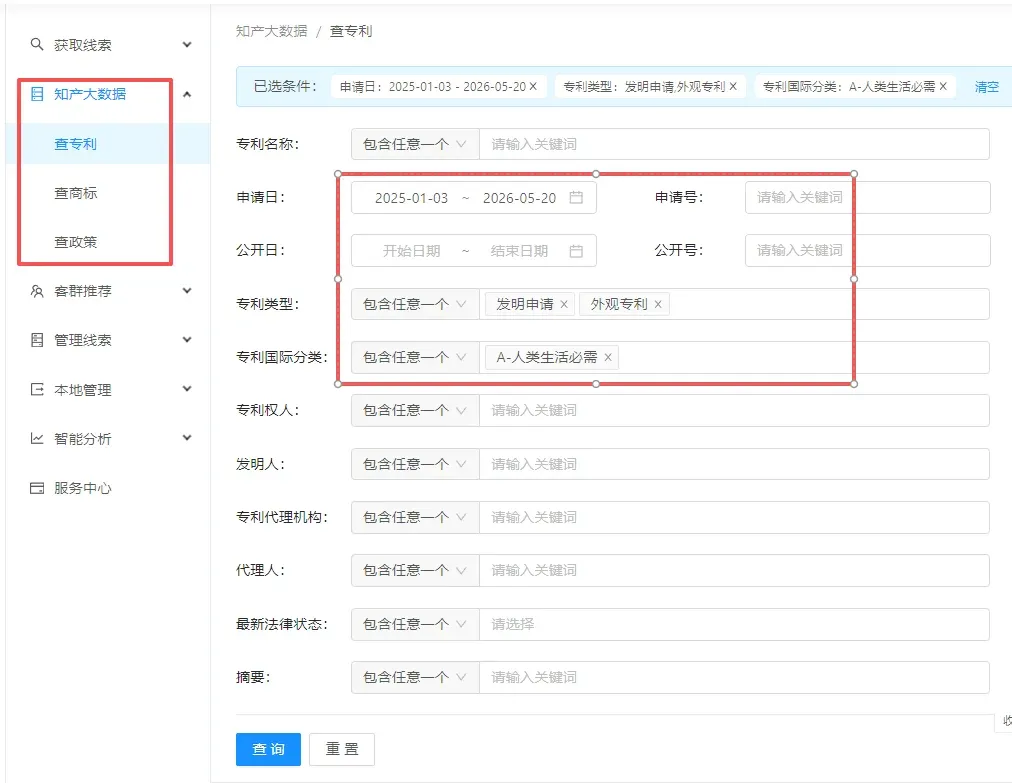Viewport: 1012px width, 783px height.
Task: Click the 专利名称 keyword input
Action: (x=734, y=144)
